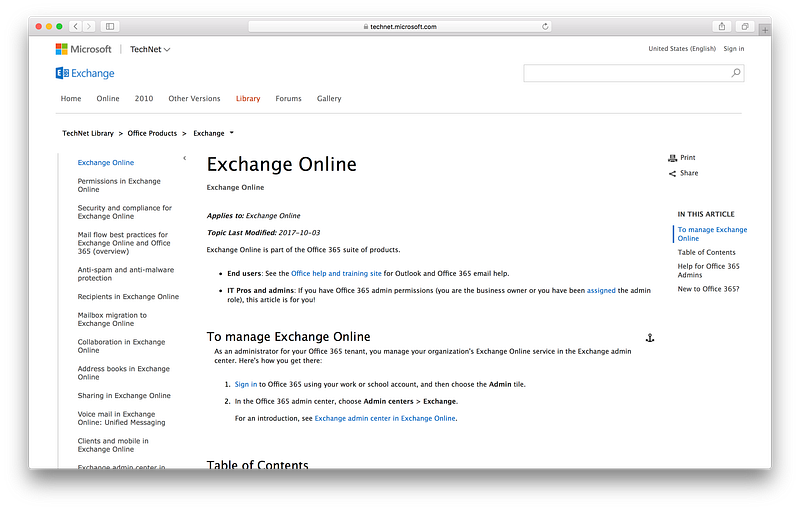Open Mailbox migration to Exchange Online

click(112, 319)
